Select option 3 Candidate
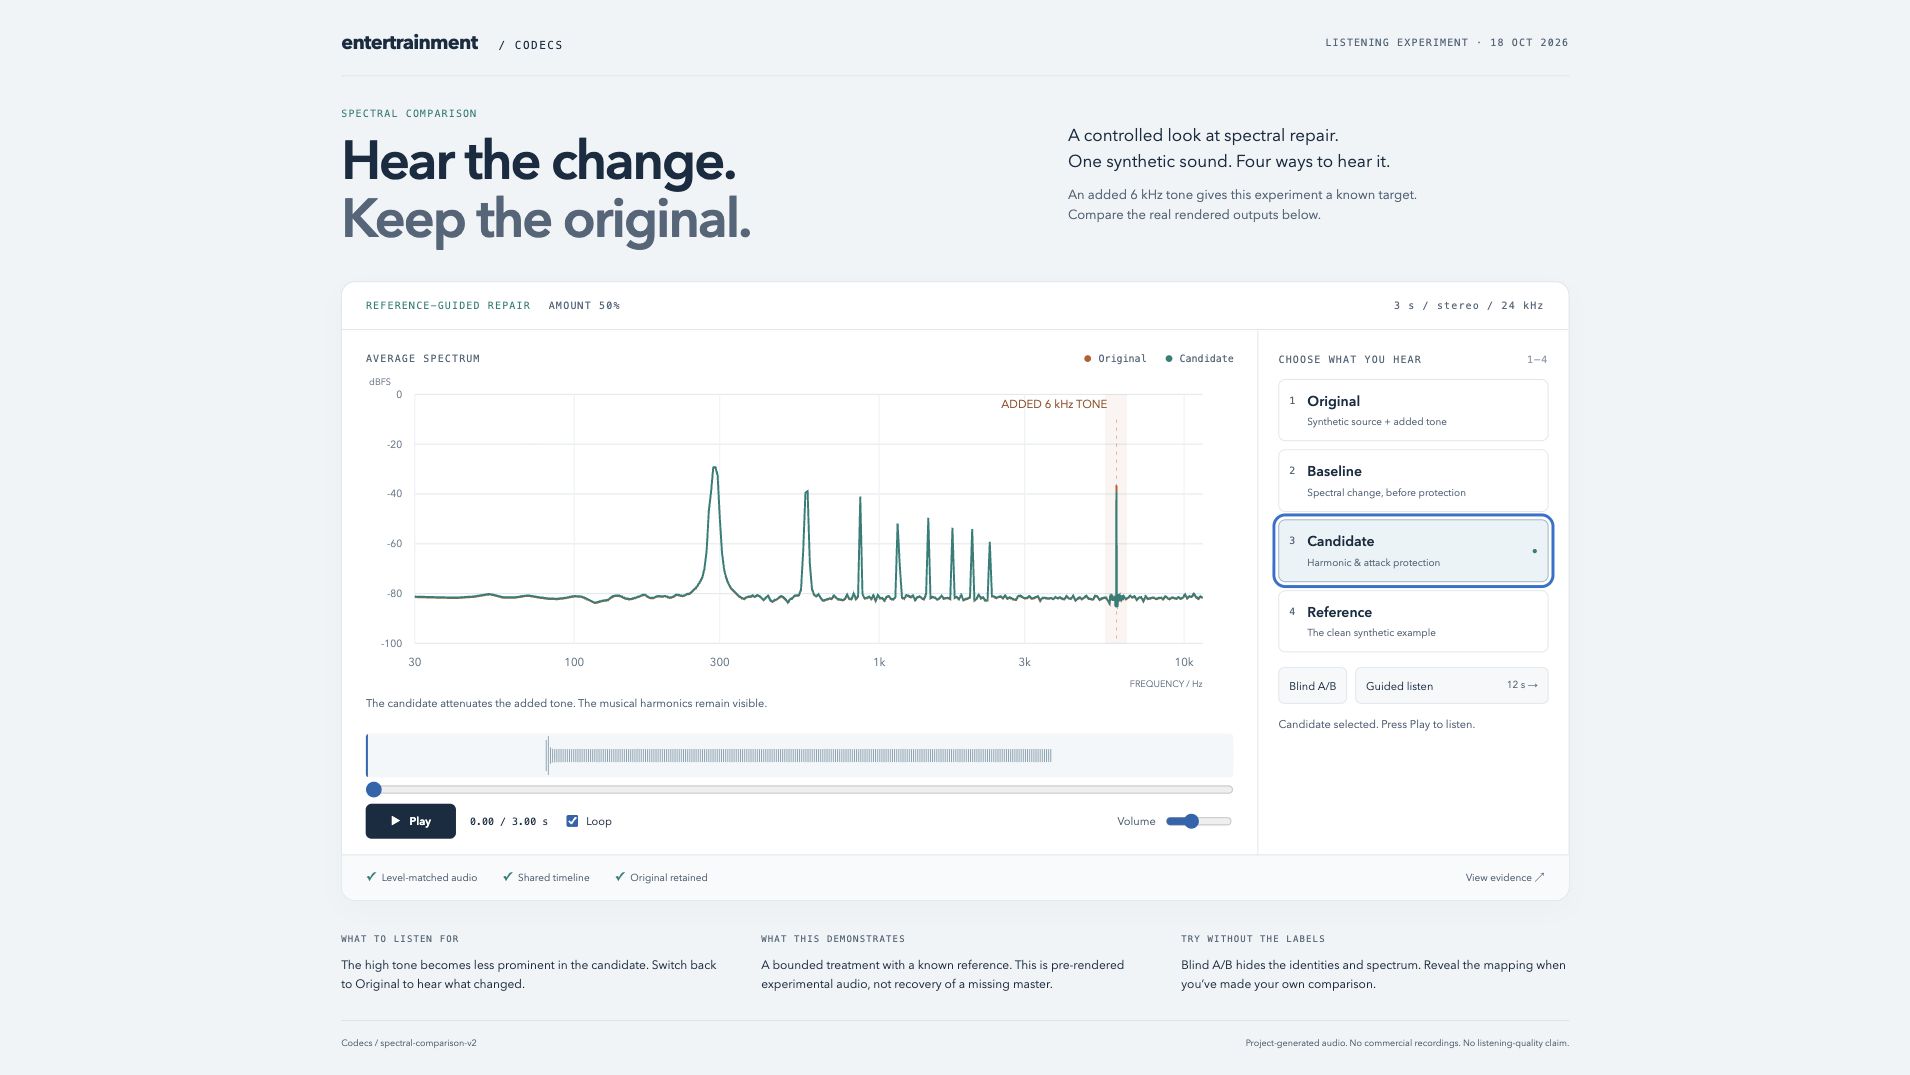The image size is (1910, 1075). tap(1412, 551)
